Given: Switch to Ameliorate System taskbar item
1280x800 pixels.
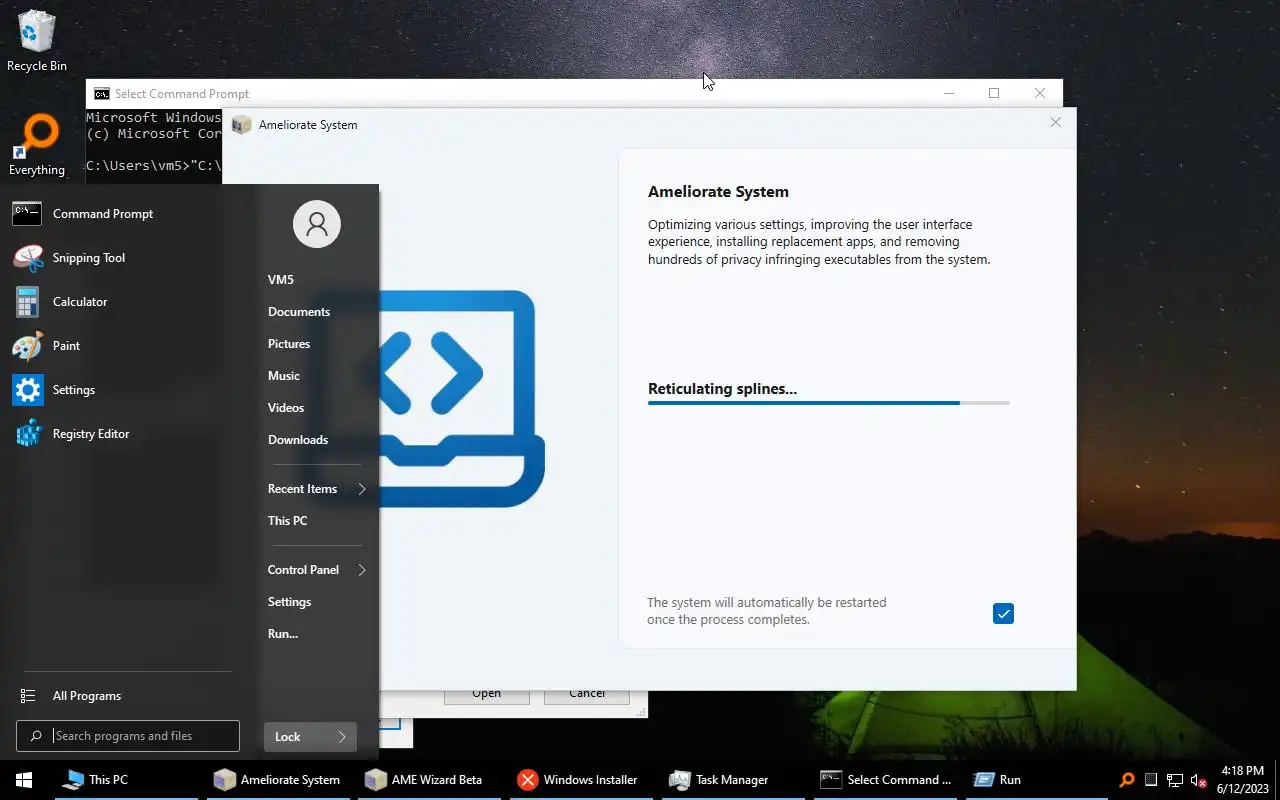Looking at the screenshot, I should [x=278, y=780].
